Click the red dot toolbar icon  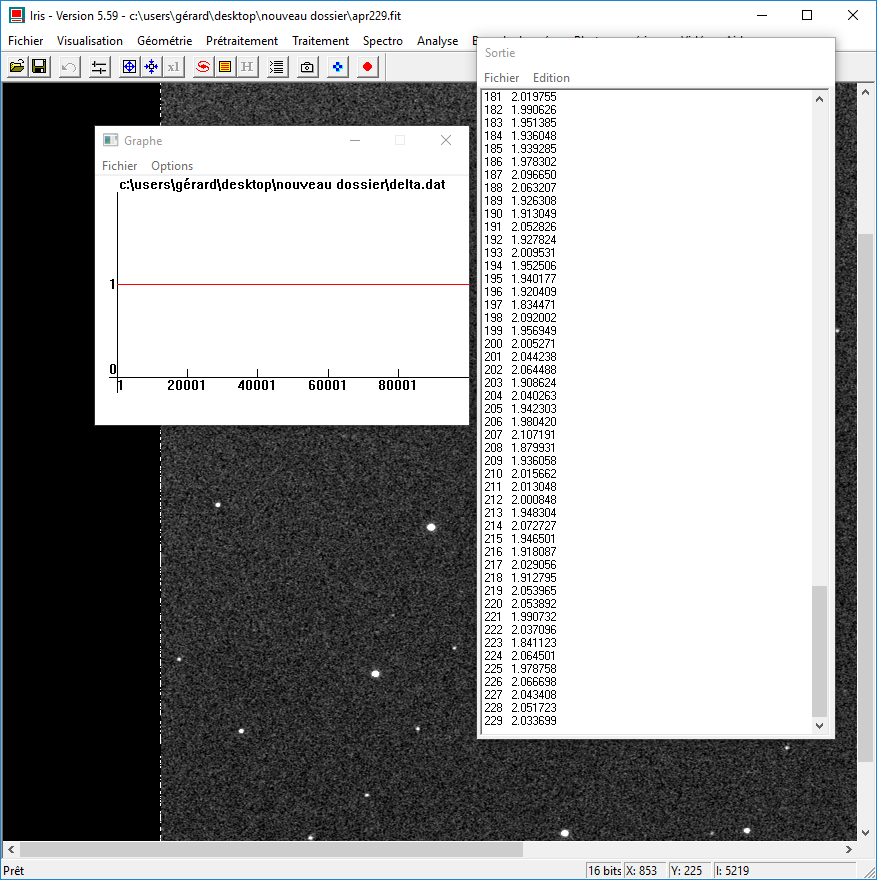pos(368,67)
